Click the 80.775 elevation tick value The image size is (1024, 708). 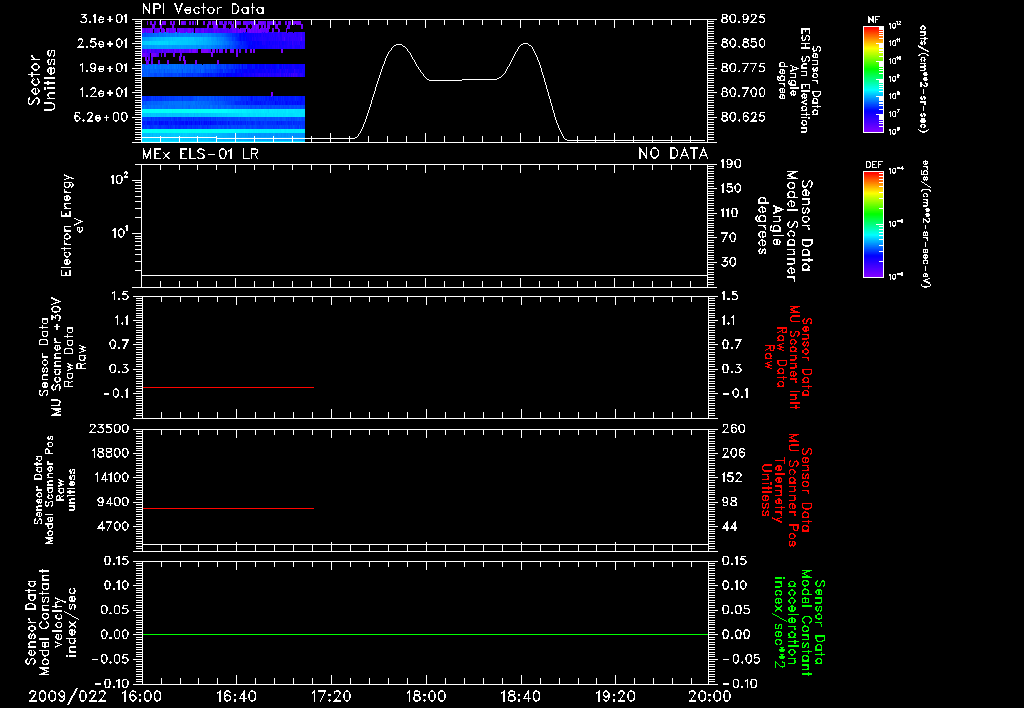tap(743, 68)
